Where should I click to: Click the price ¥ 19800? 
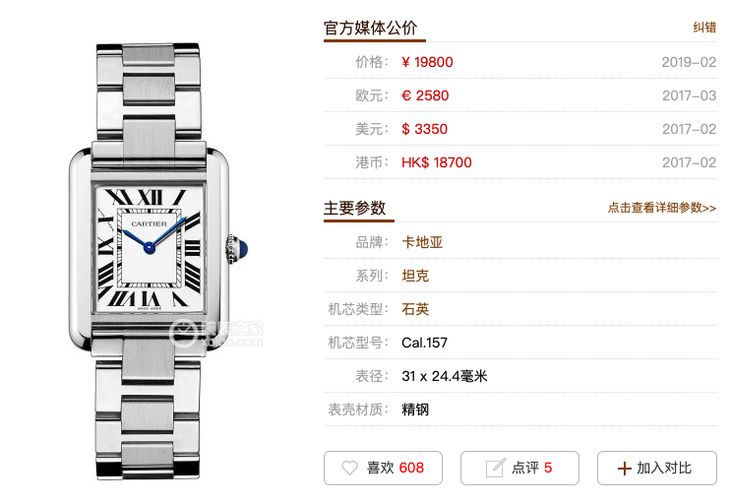(427, 62)
